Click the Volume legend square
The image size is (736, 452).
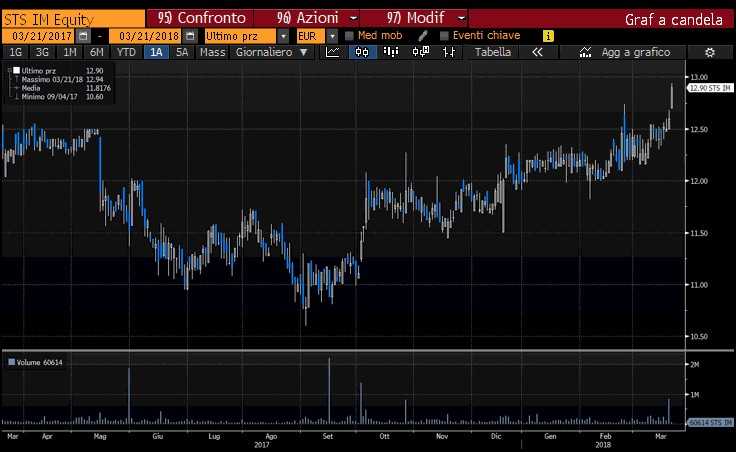12,362
